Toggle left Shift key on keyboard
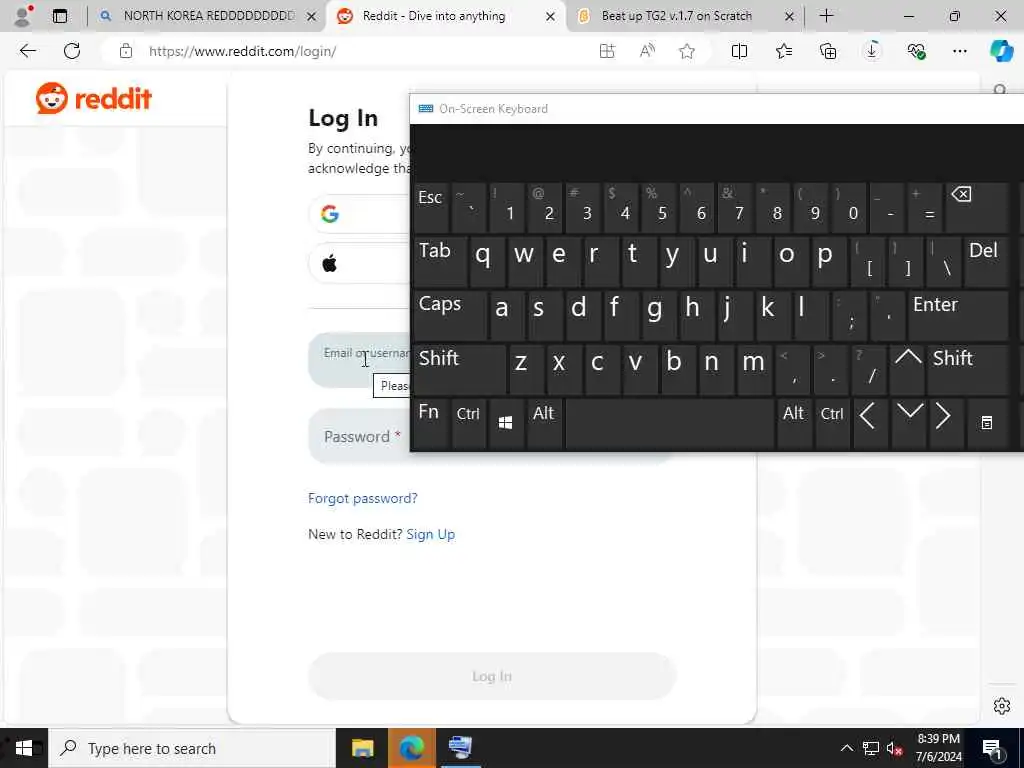Viewport: 1024px width, 768px height. 459,370
